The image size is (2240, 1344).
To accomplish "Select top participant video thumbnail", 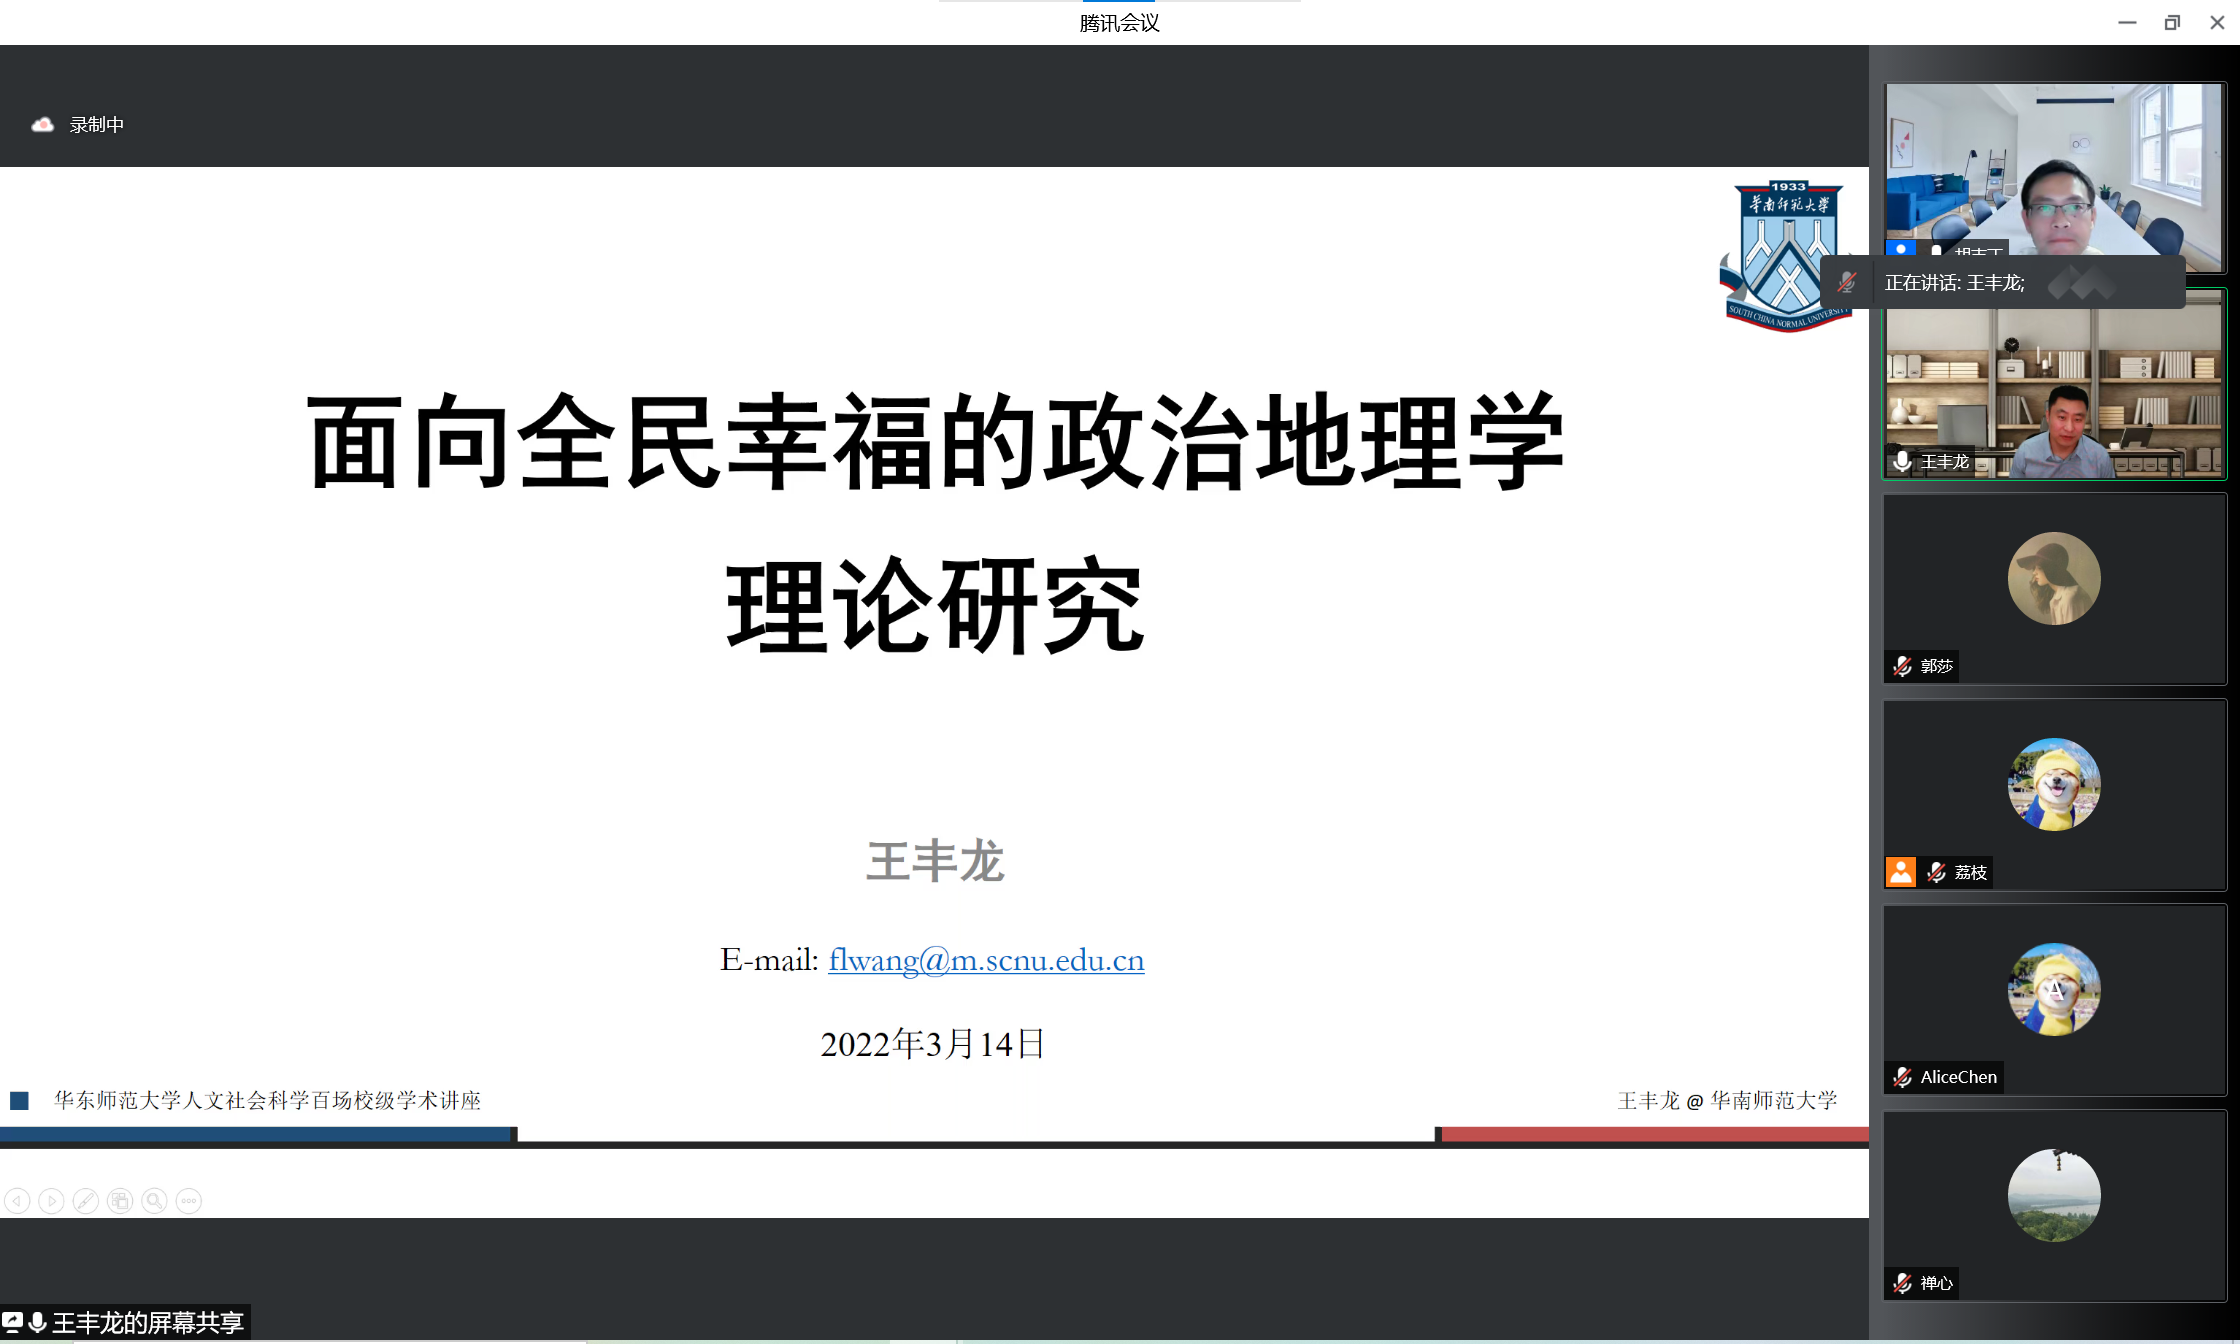I will click(x=2054, y=165).
